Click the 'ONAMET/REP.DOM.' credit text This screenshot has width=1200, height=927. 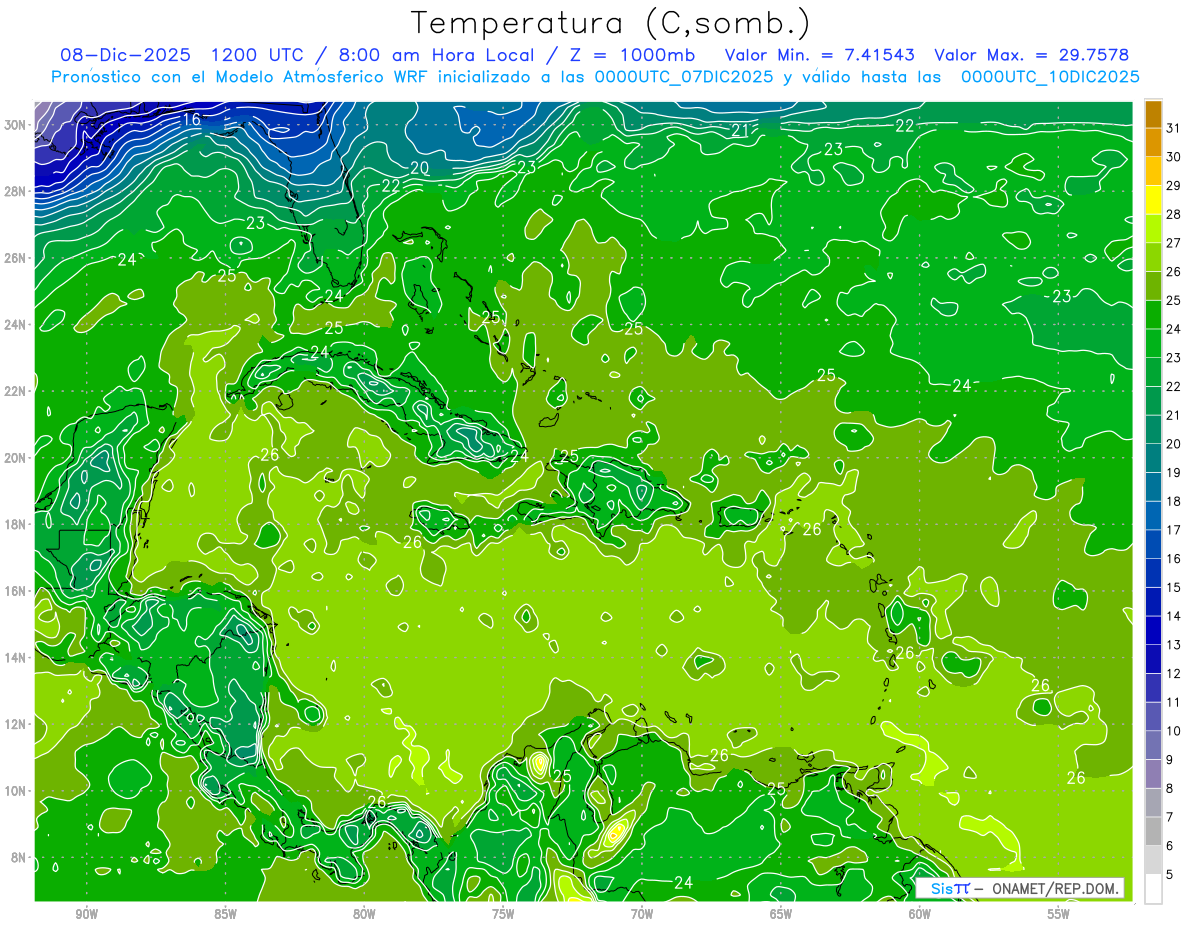tap(1057, 888)
